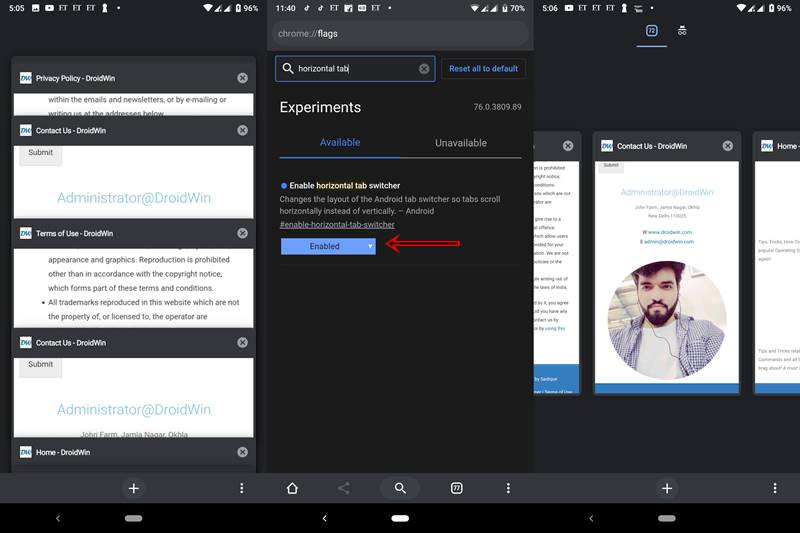Click the horizontal tab search field

coord(356,68)
